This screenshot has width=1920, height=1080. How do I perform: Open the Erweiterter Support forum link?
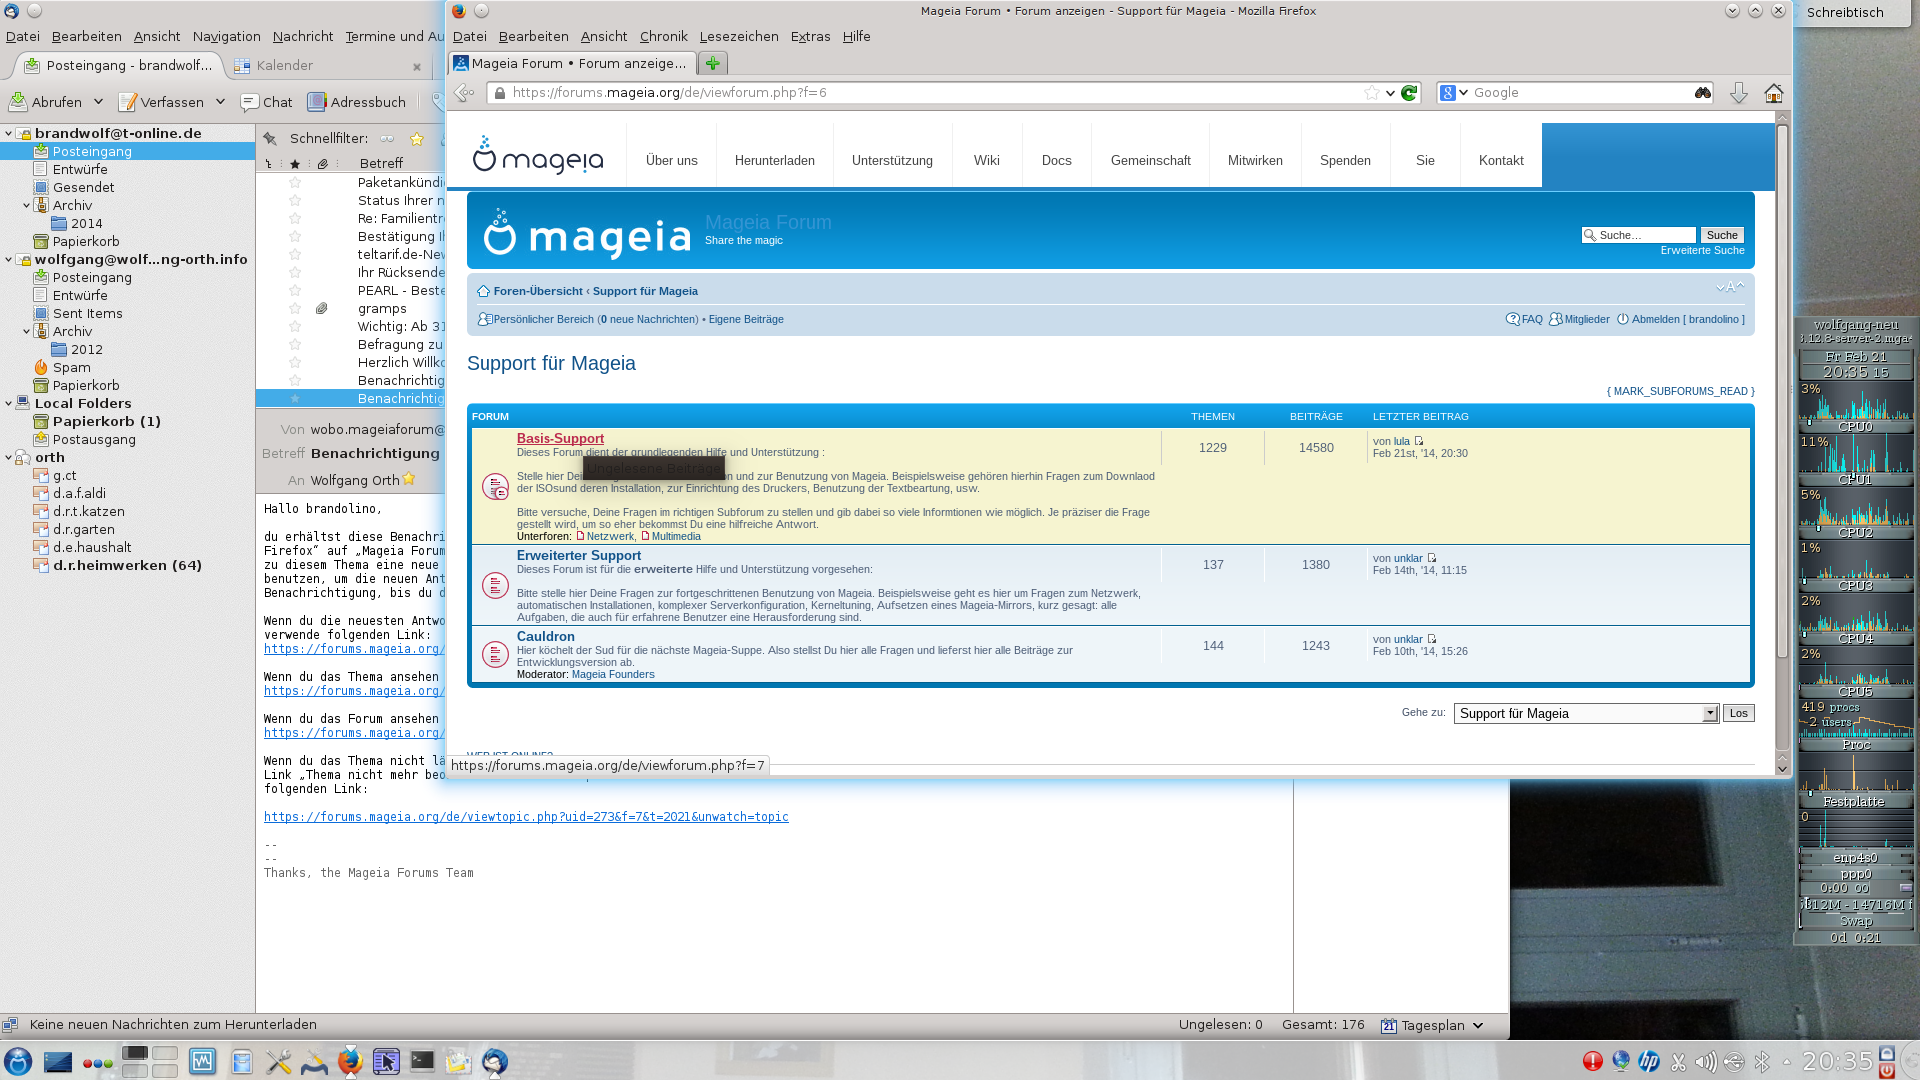579,555
